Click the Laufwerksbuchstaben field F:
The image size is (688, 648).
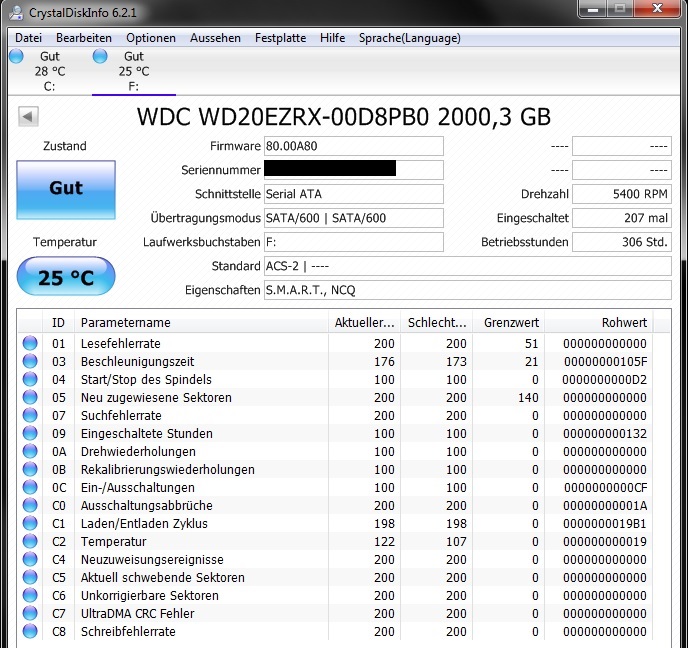[x=354, y=242]
